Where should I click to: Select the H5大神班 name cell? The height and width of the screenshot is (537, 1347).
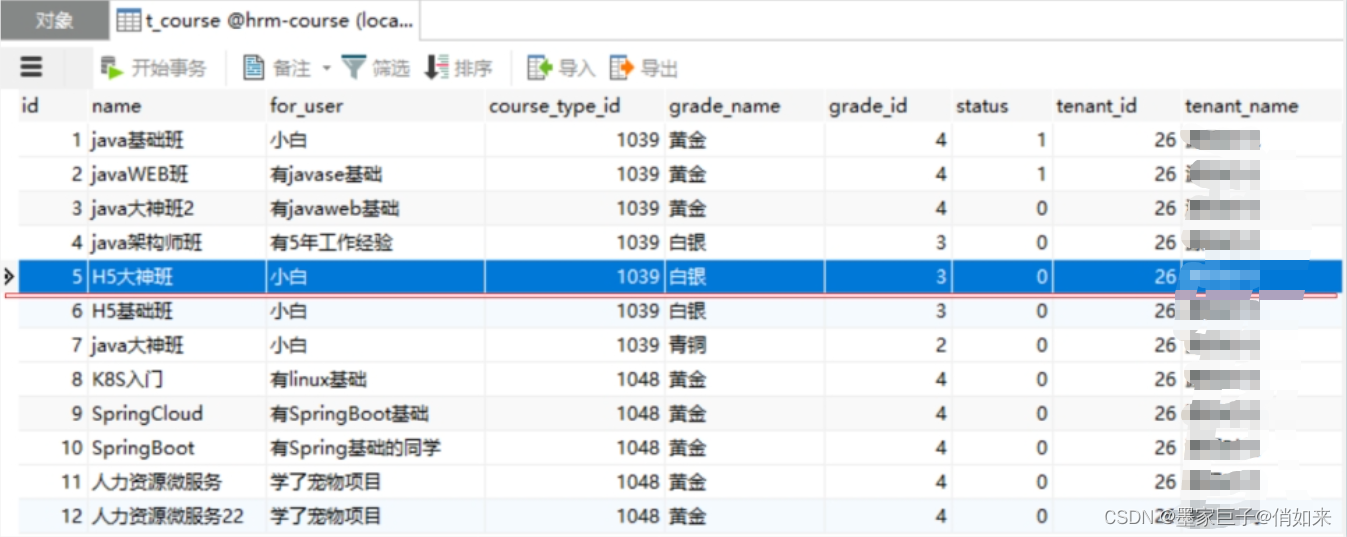pos(176,277)
